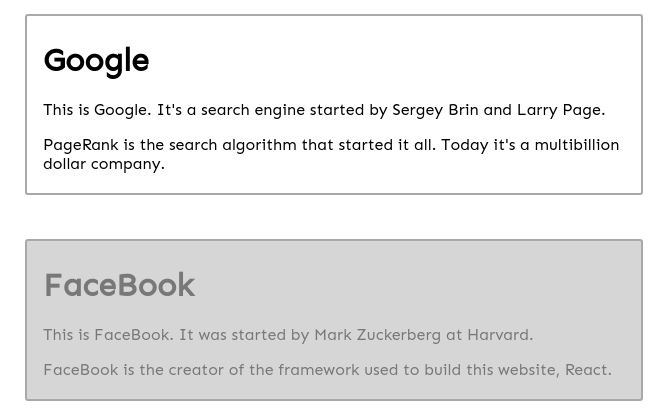Click the word multibillion
The width and height of the screenshot is (663, 416).
click(577, 145)
